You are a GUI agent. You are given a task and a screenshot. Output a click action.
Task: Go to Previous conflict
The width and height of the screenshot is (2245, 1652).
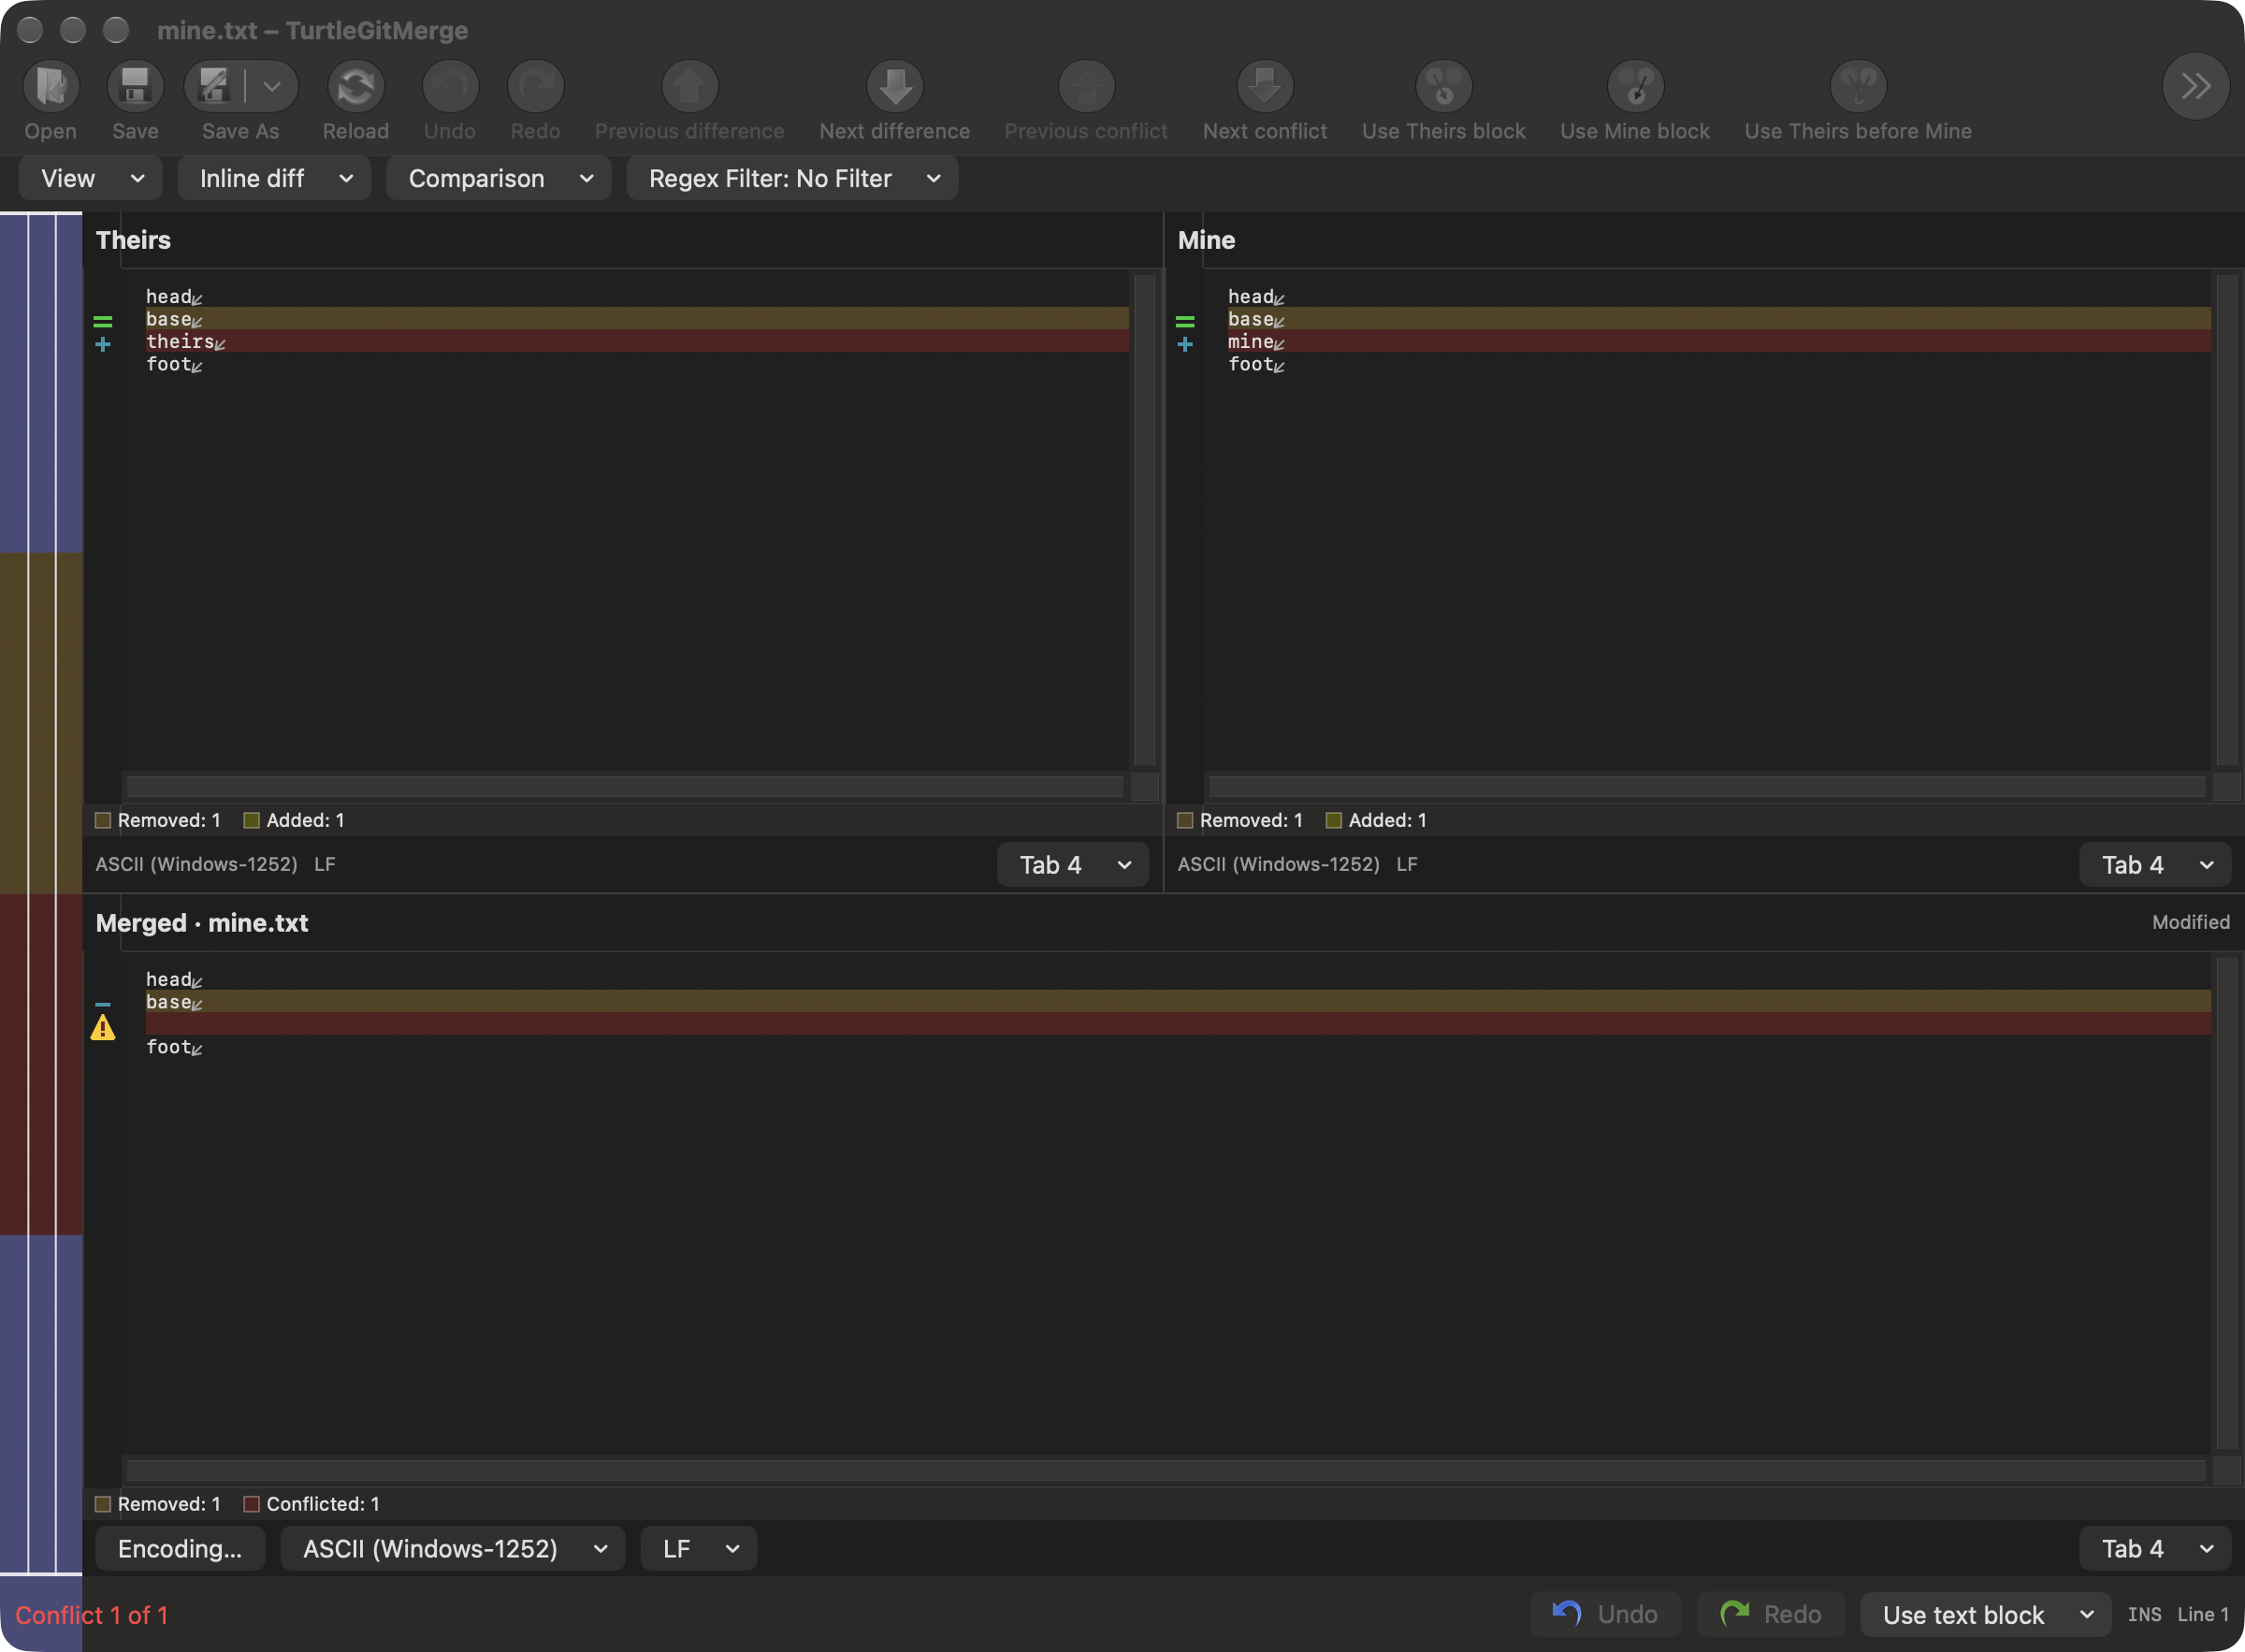(x=1086, y=87)
